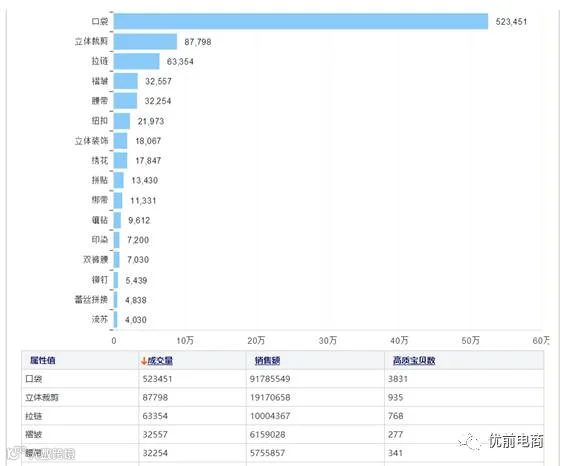Click the 63,354 value label

pos(180,62)
